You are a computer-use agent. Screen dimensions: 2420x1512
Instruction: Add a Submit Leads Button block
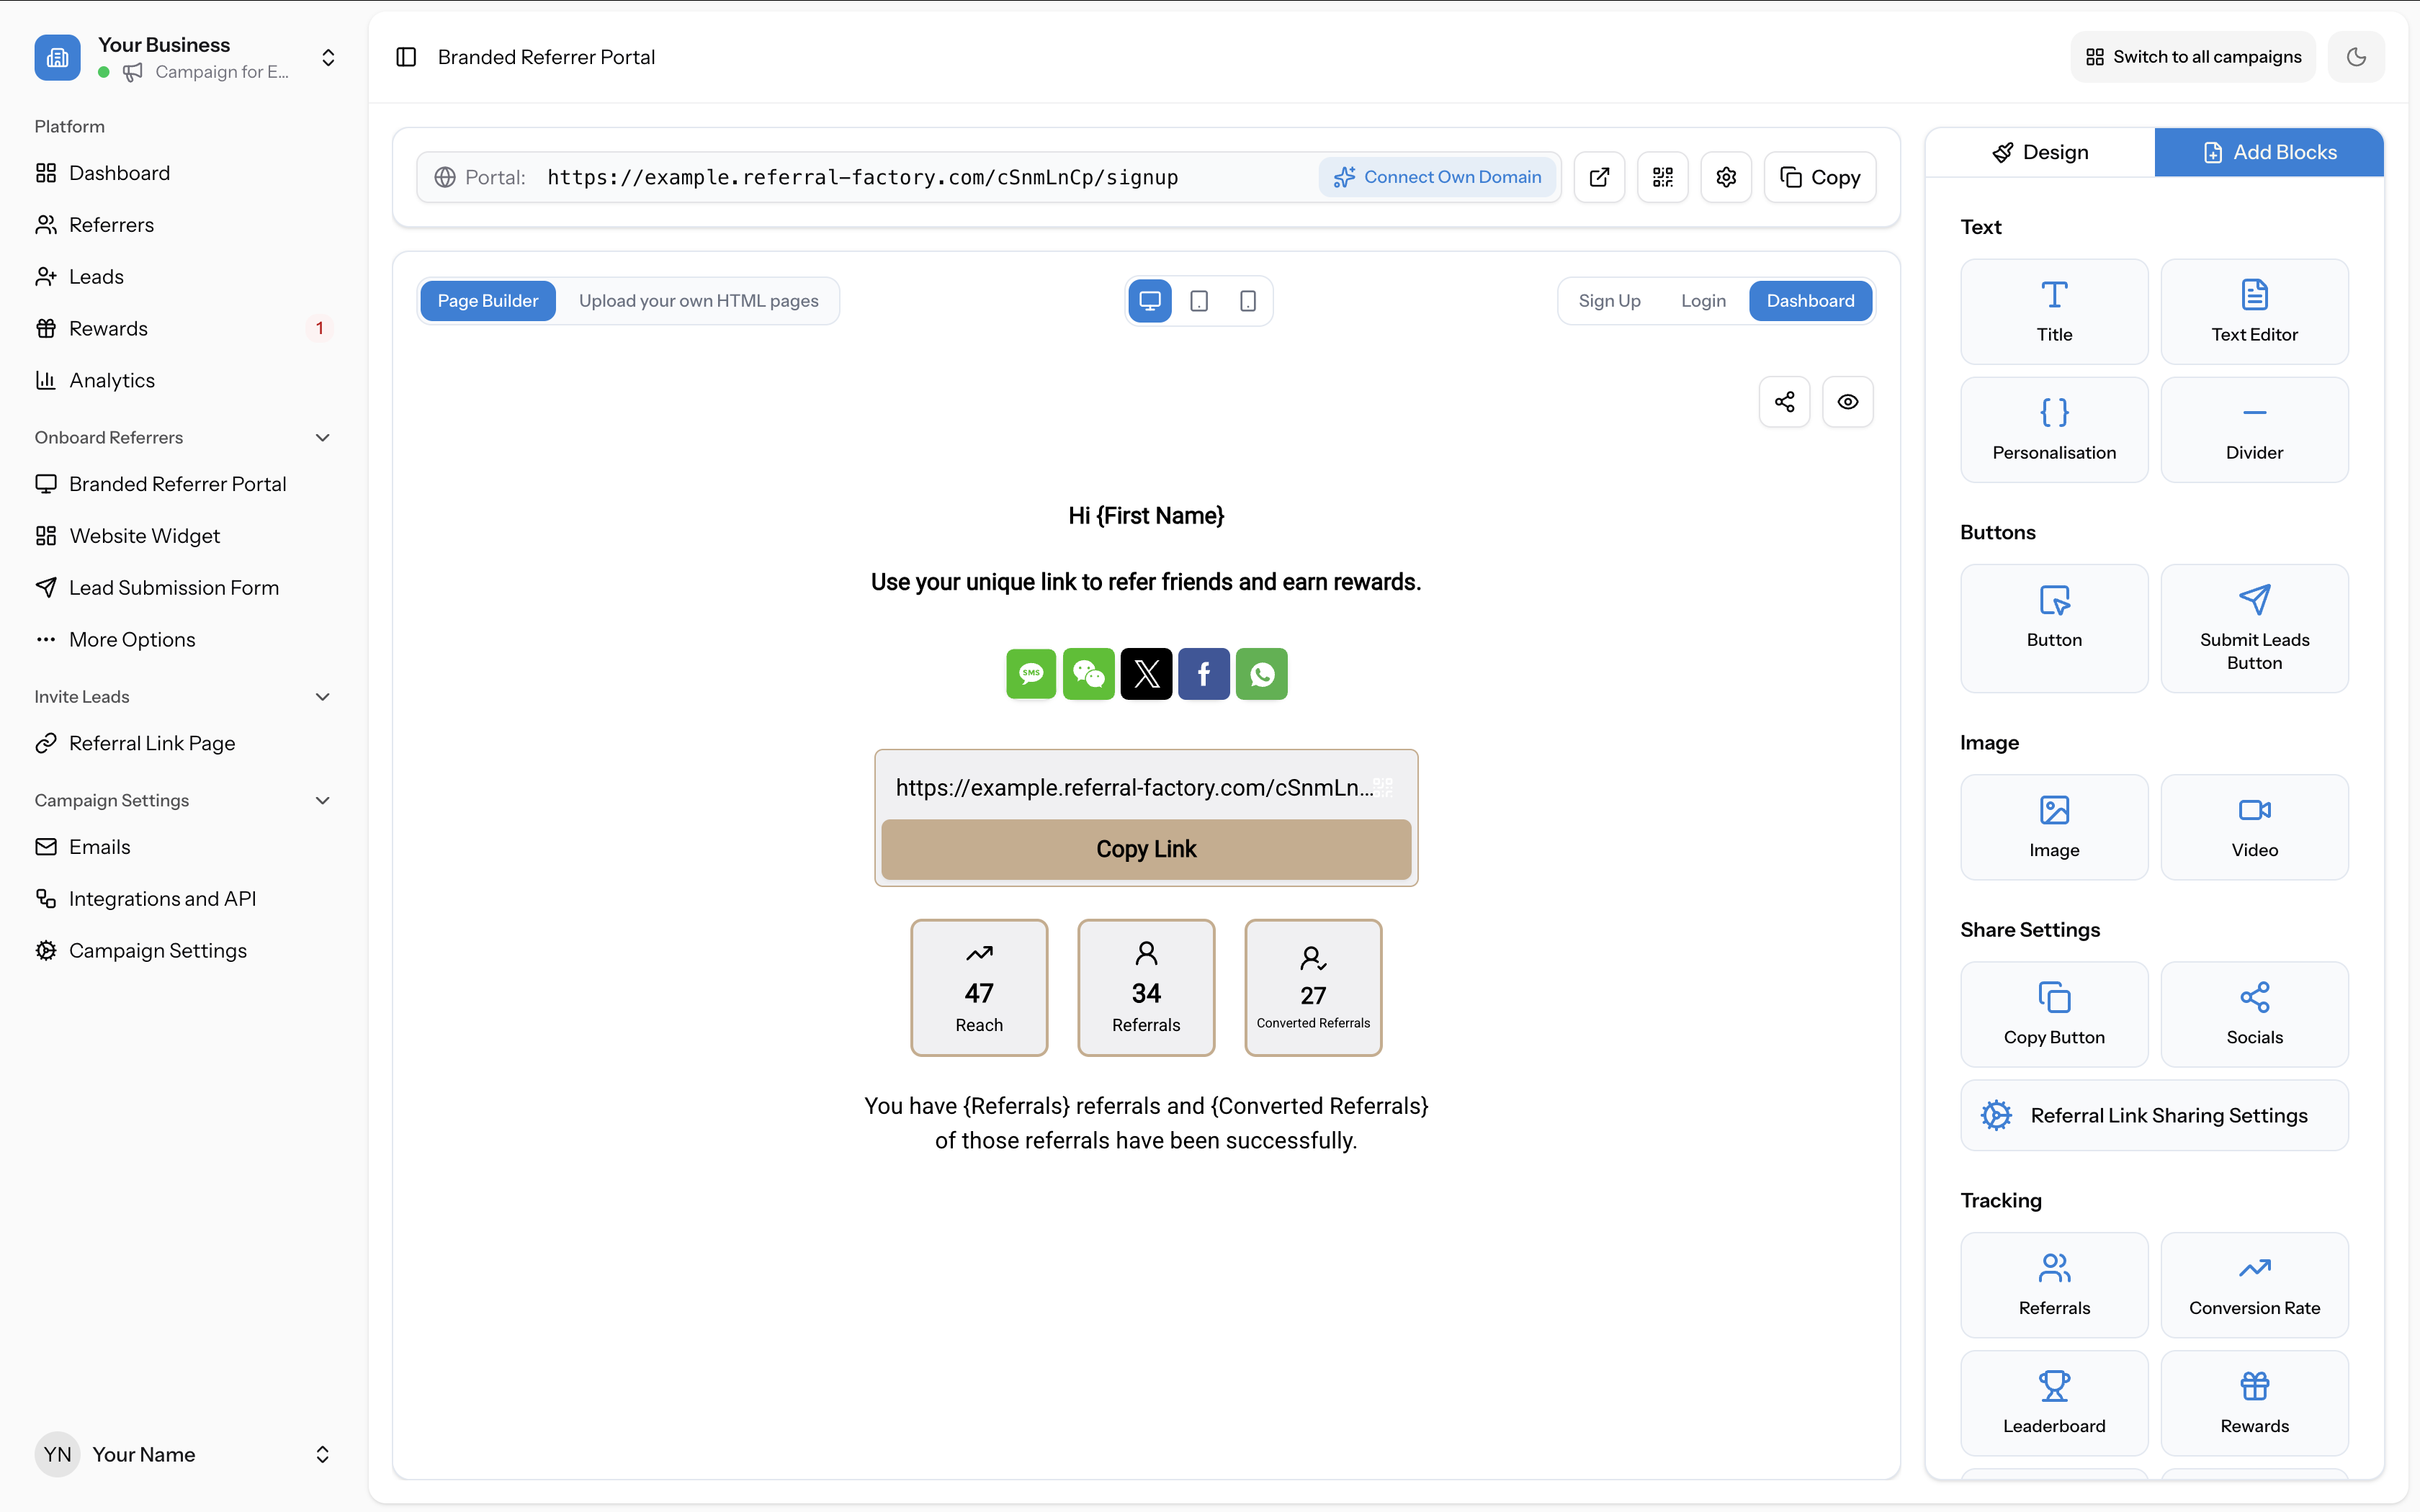coord(2254,628)
